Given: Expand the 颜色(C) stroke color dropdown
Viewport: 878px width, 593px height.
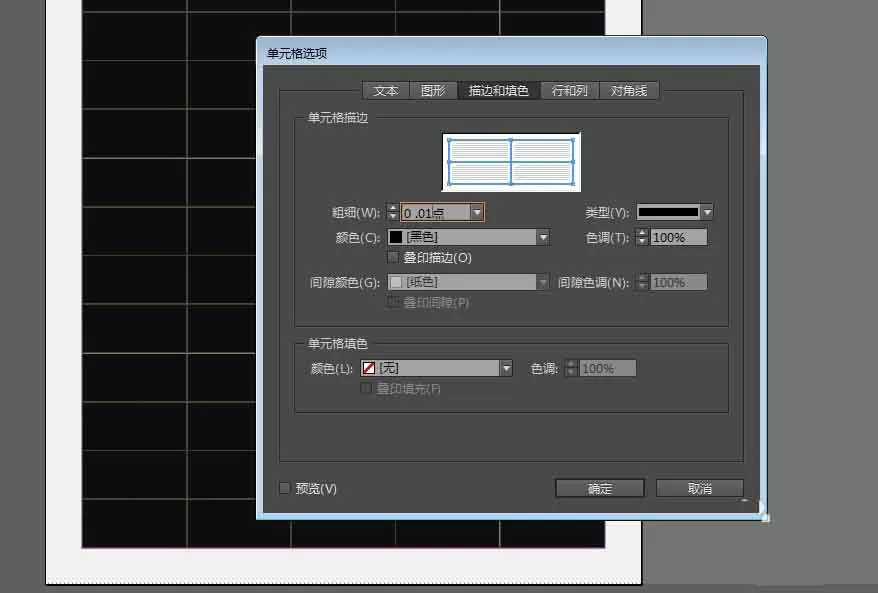Looking at the screenshot, I should point(543,237).
